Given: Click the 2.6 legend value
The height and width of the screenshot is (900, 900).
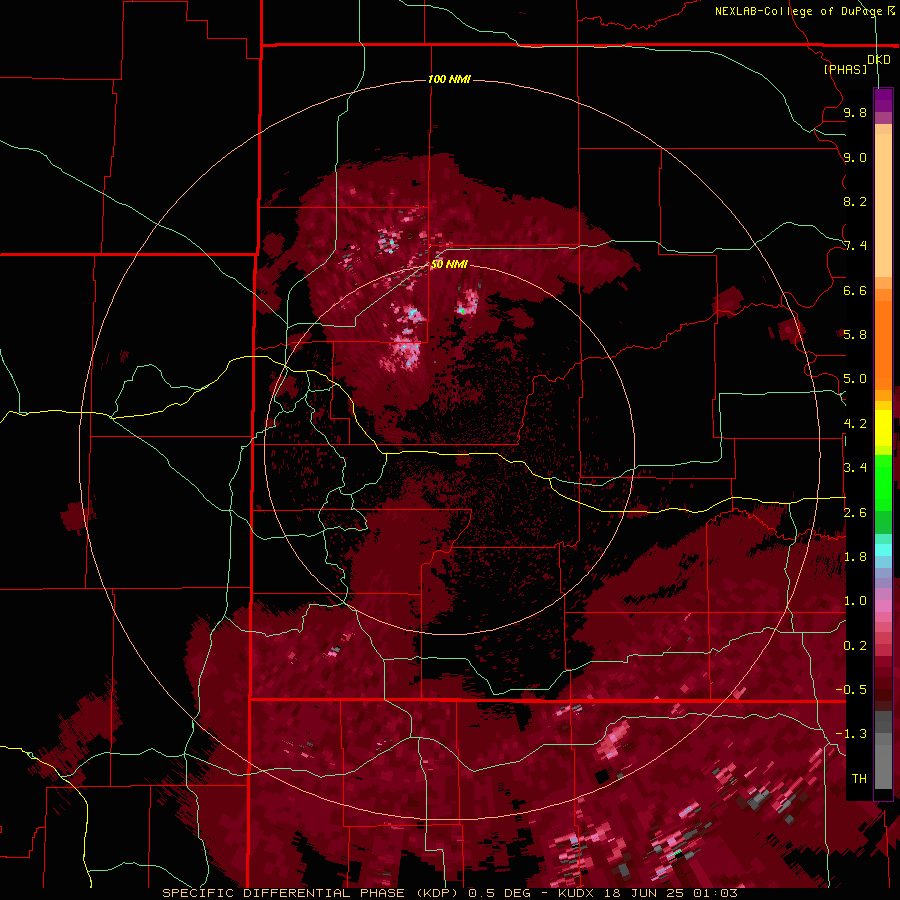Looking at the screenshot, I should click(x=855, y=513).
